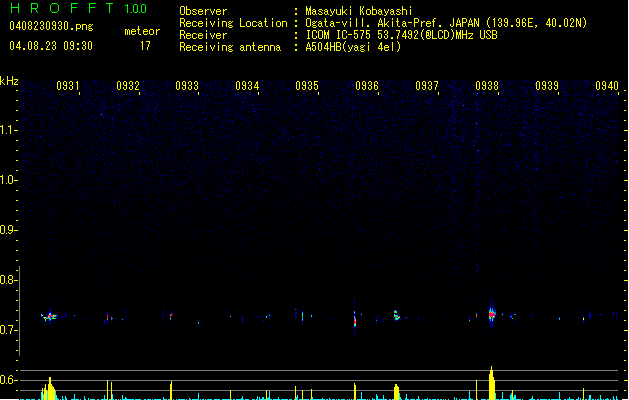Screen dimensions: 629x400
Task: Select the filename 0408230930.png
Action: click(51, 26)
